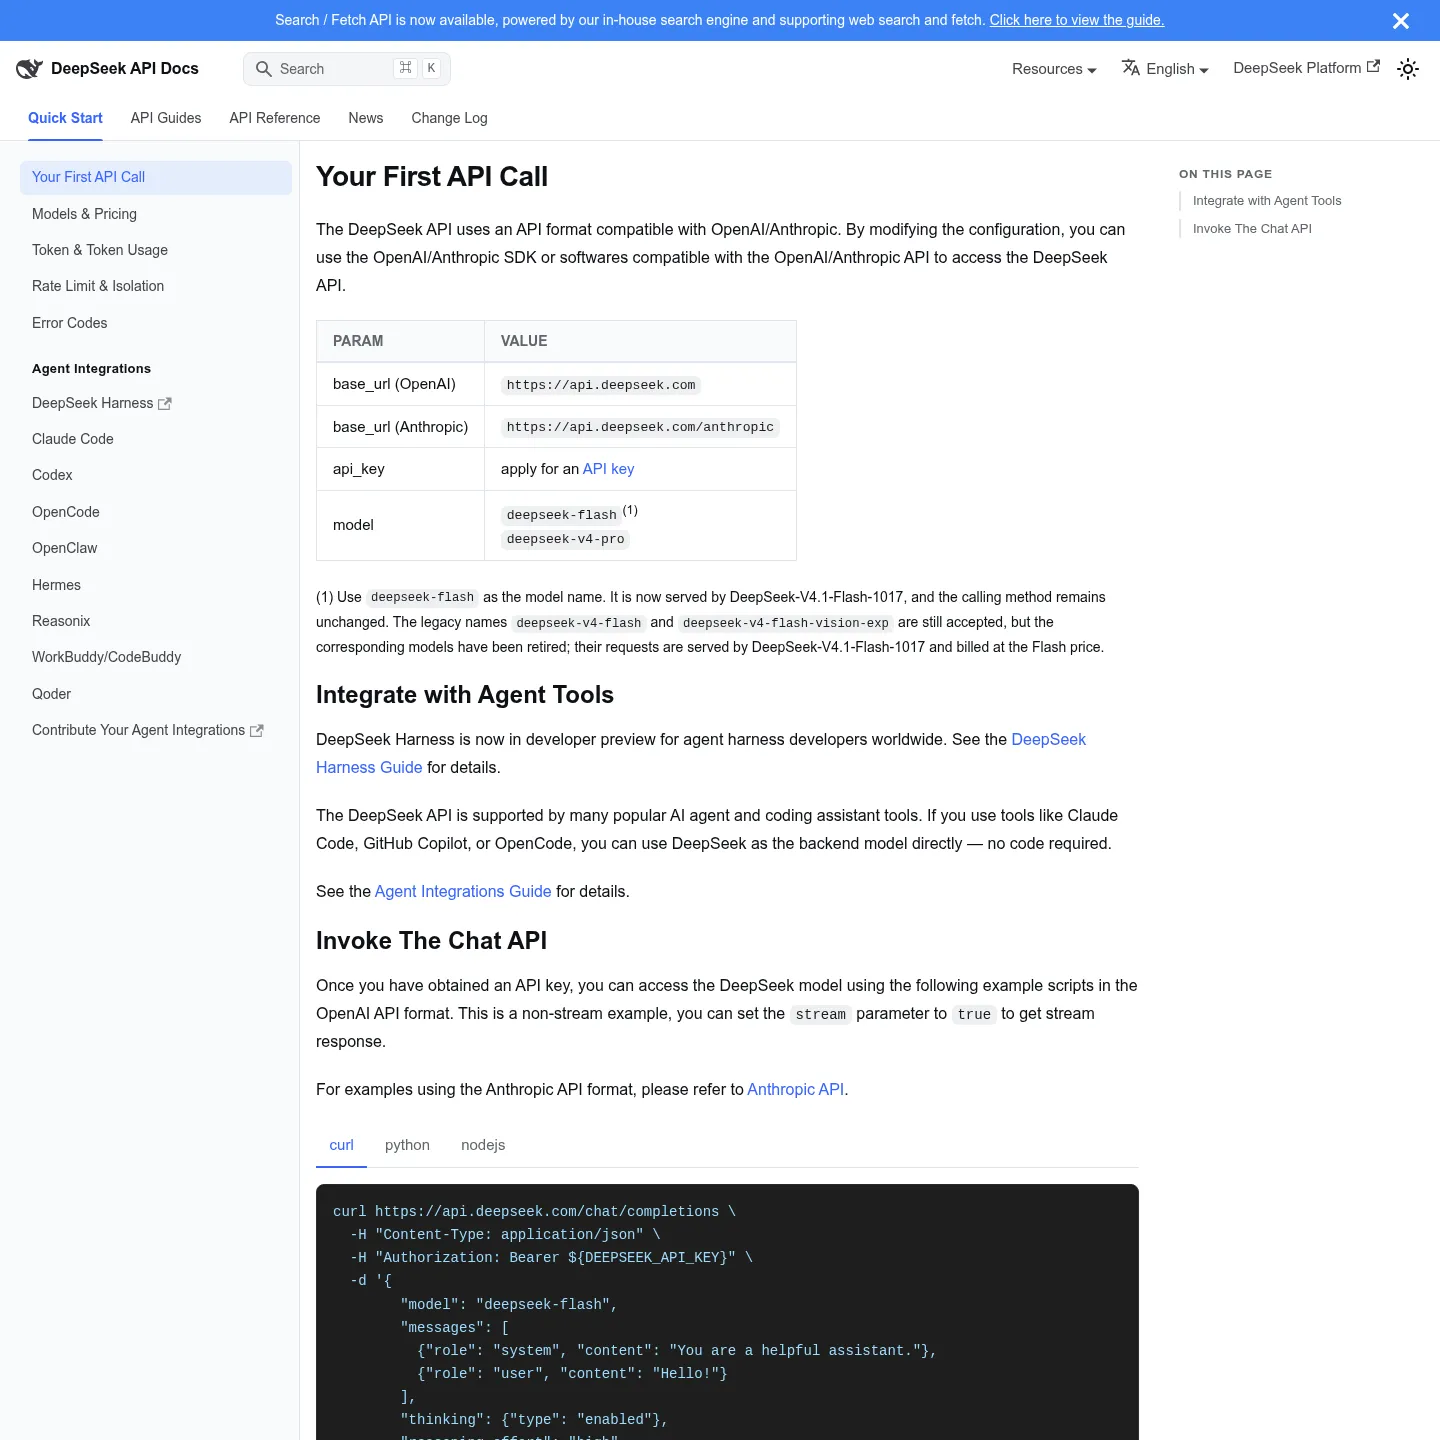
Task: Open the Change Log tab
Action: (449, 118)
